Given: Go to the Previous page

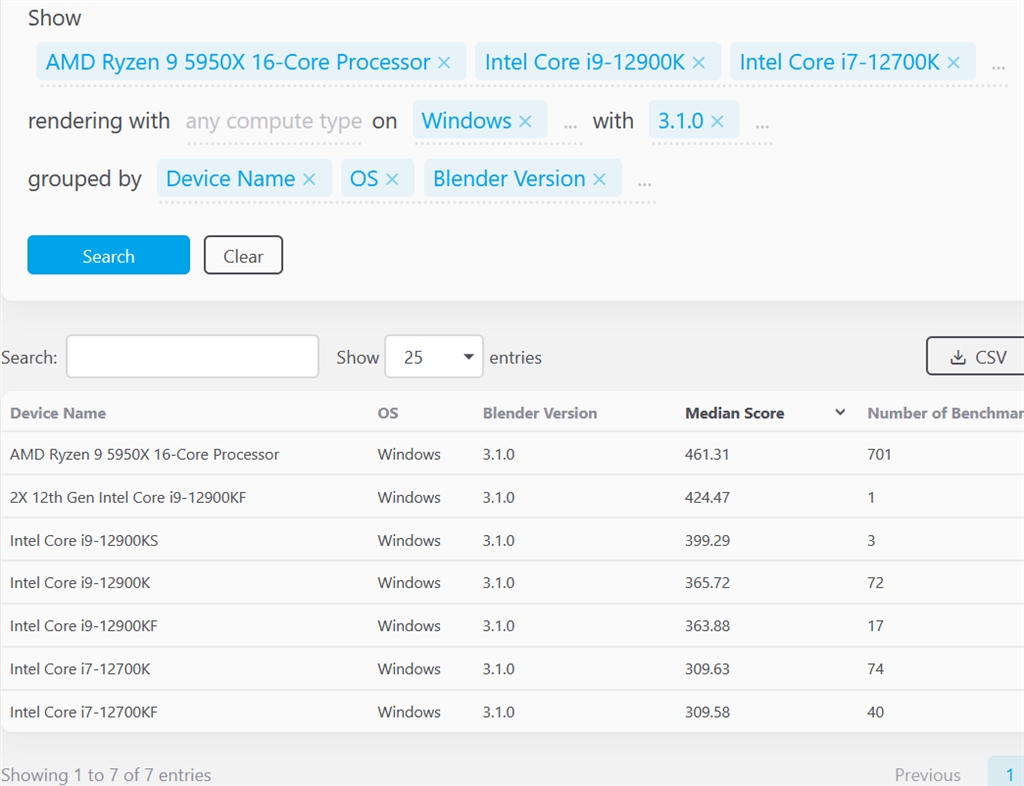Looking at the screenshot, I should (x=927, y=775).
